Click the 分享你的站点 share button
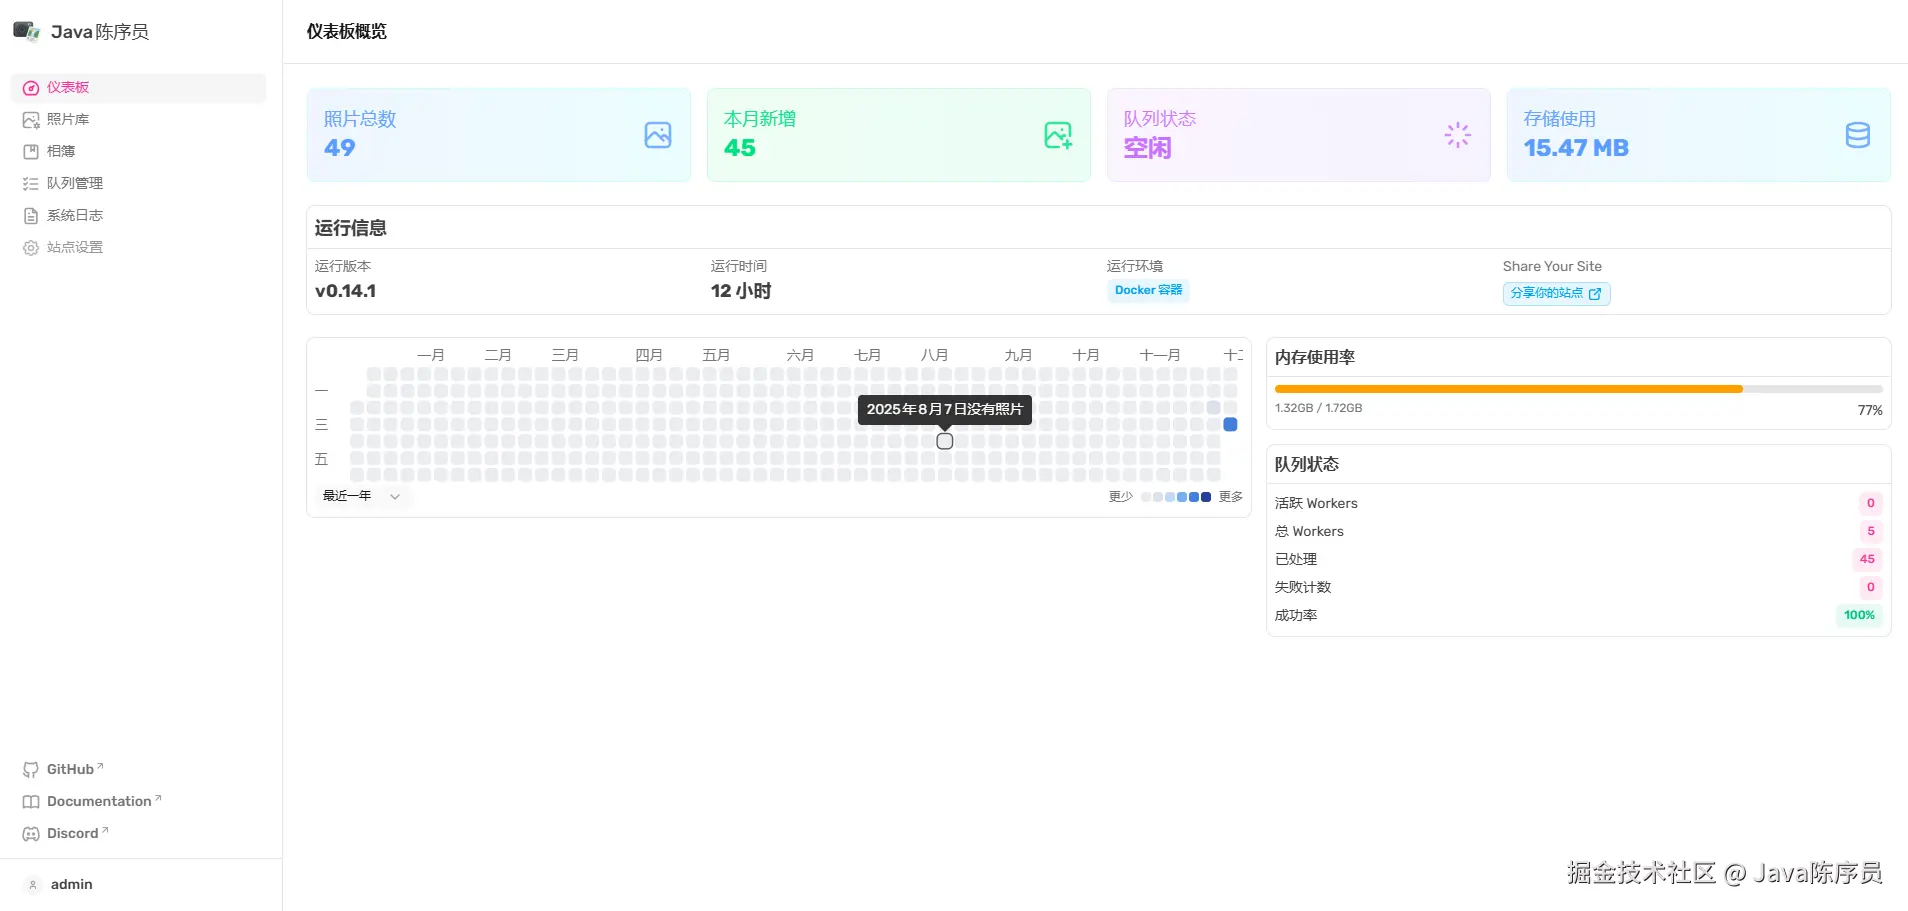Image resolution: width=1908 pixels, height=911 pixels. pyautogui.click(x=1556, y=293)
